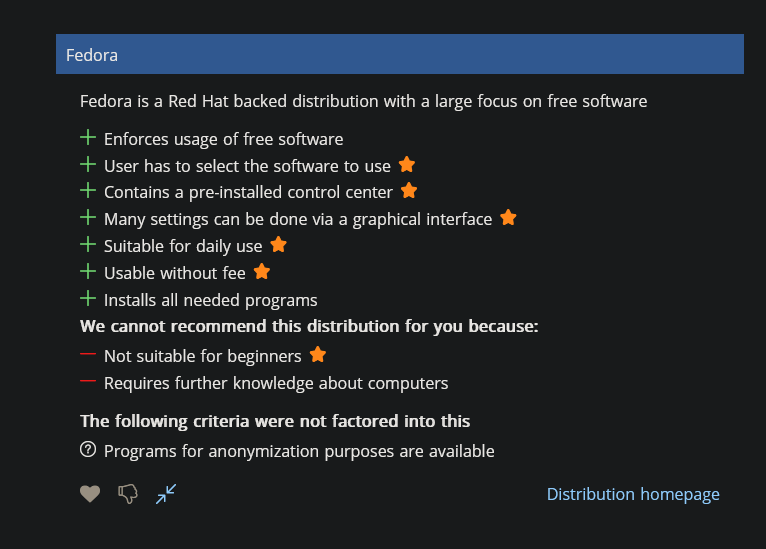Click the 'Suitable for daily use' text
766x549 pixels.
coord(183,246)
